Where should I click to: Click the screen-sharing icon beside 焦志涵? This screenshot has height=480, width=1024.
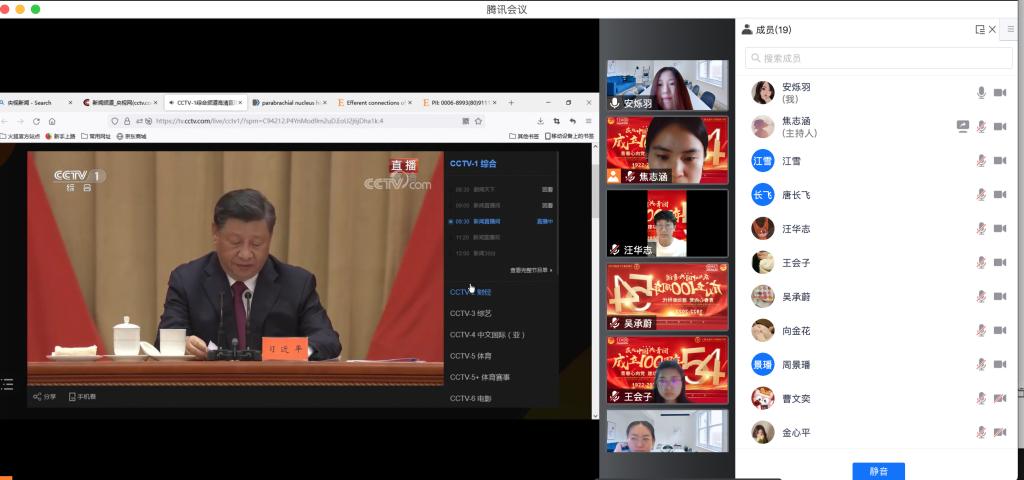pyautogui.click(x=963, y=127)
